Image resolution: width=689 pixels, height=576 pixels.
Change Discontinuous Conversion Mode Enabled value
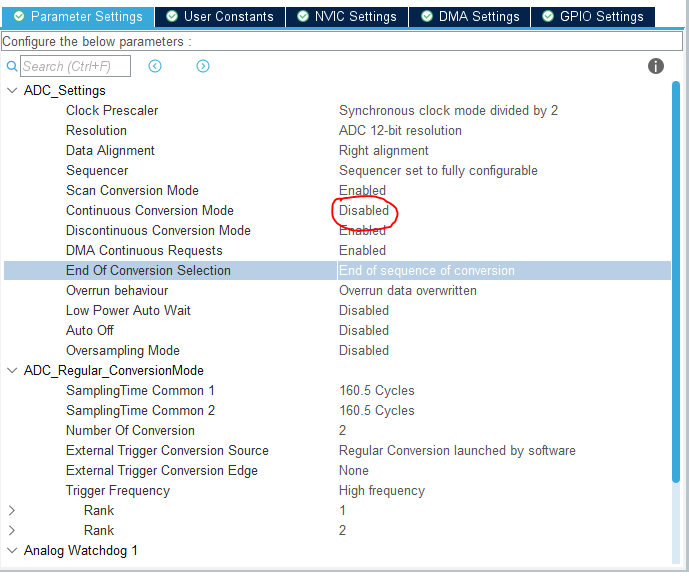pyautogui.click(x=363, y=231)
